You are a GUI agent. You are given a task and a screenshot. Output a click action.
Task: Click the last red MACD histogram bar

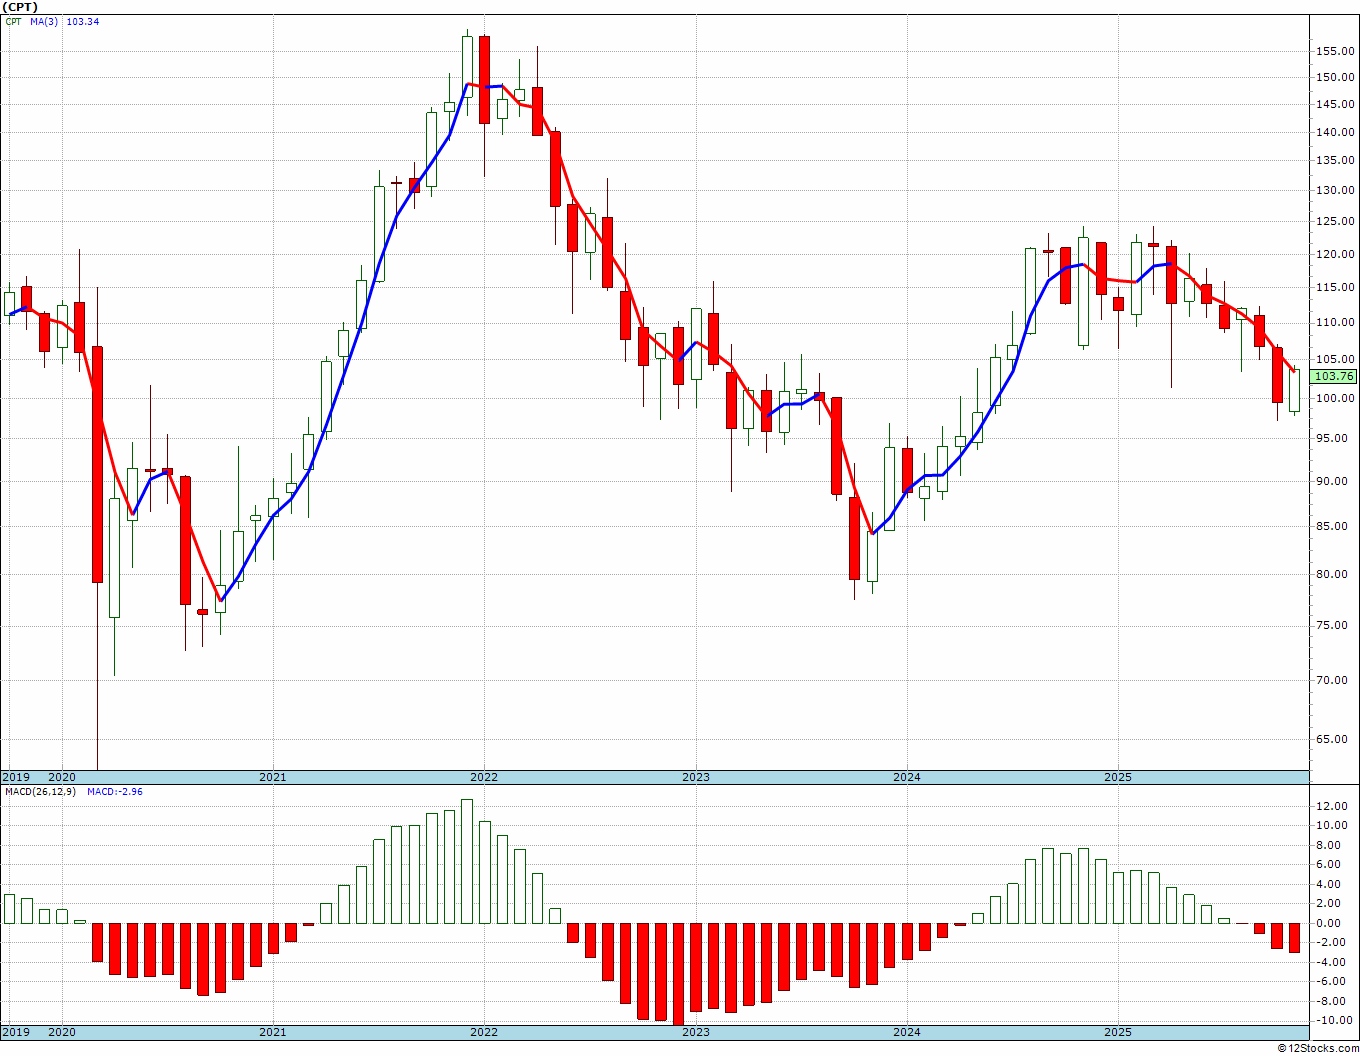(1295, 938)
